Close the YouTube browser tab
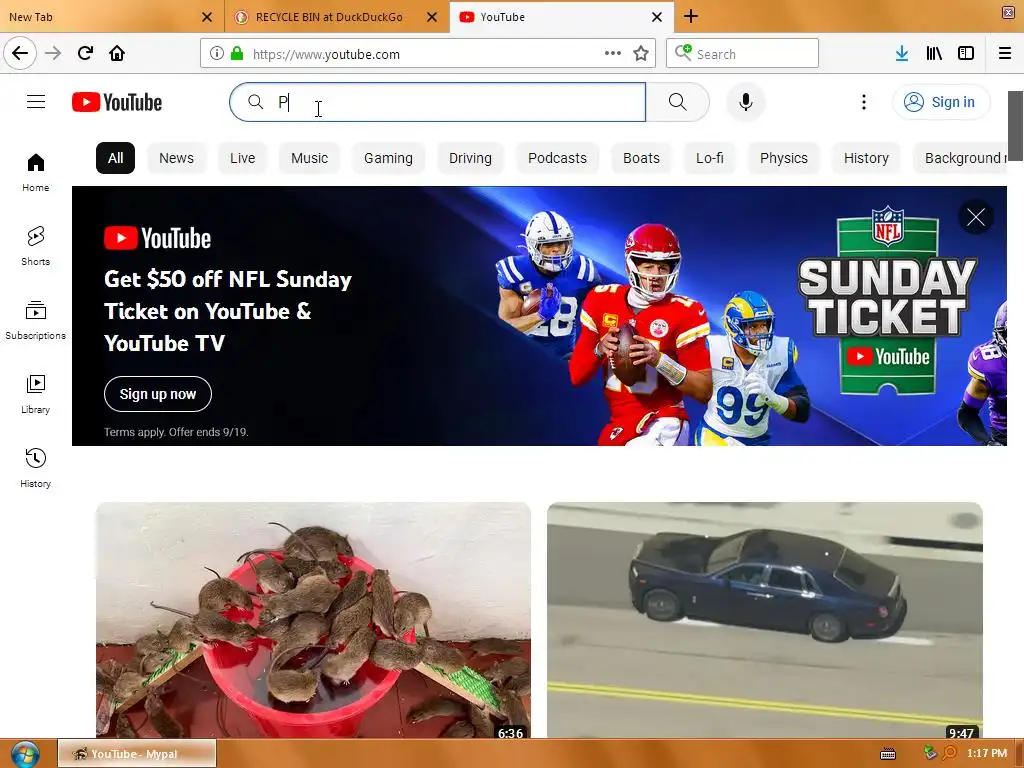The image size is (1024, 768). [x=657, y=17]
